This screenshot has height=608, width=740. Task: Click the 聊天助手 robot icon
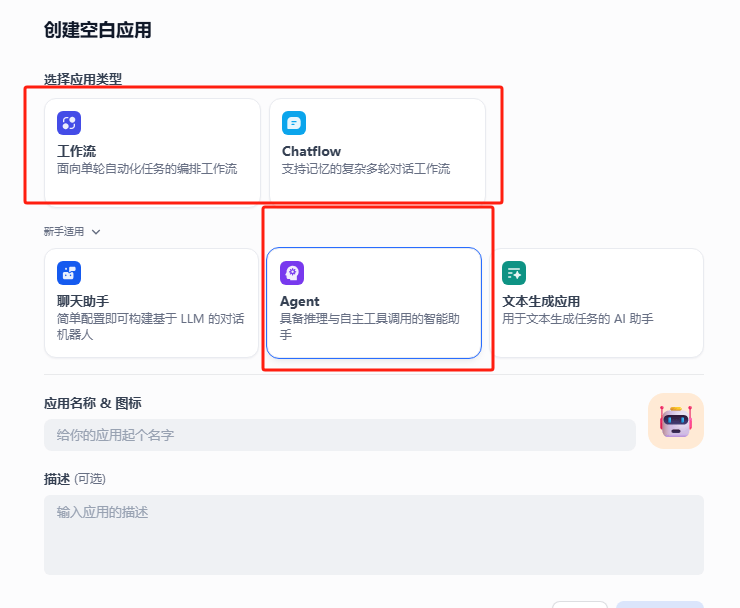click(69, 273)
